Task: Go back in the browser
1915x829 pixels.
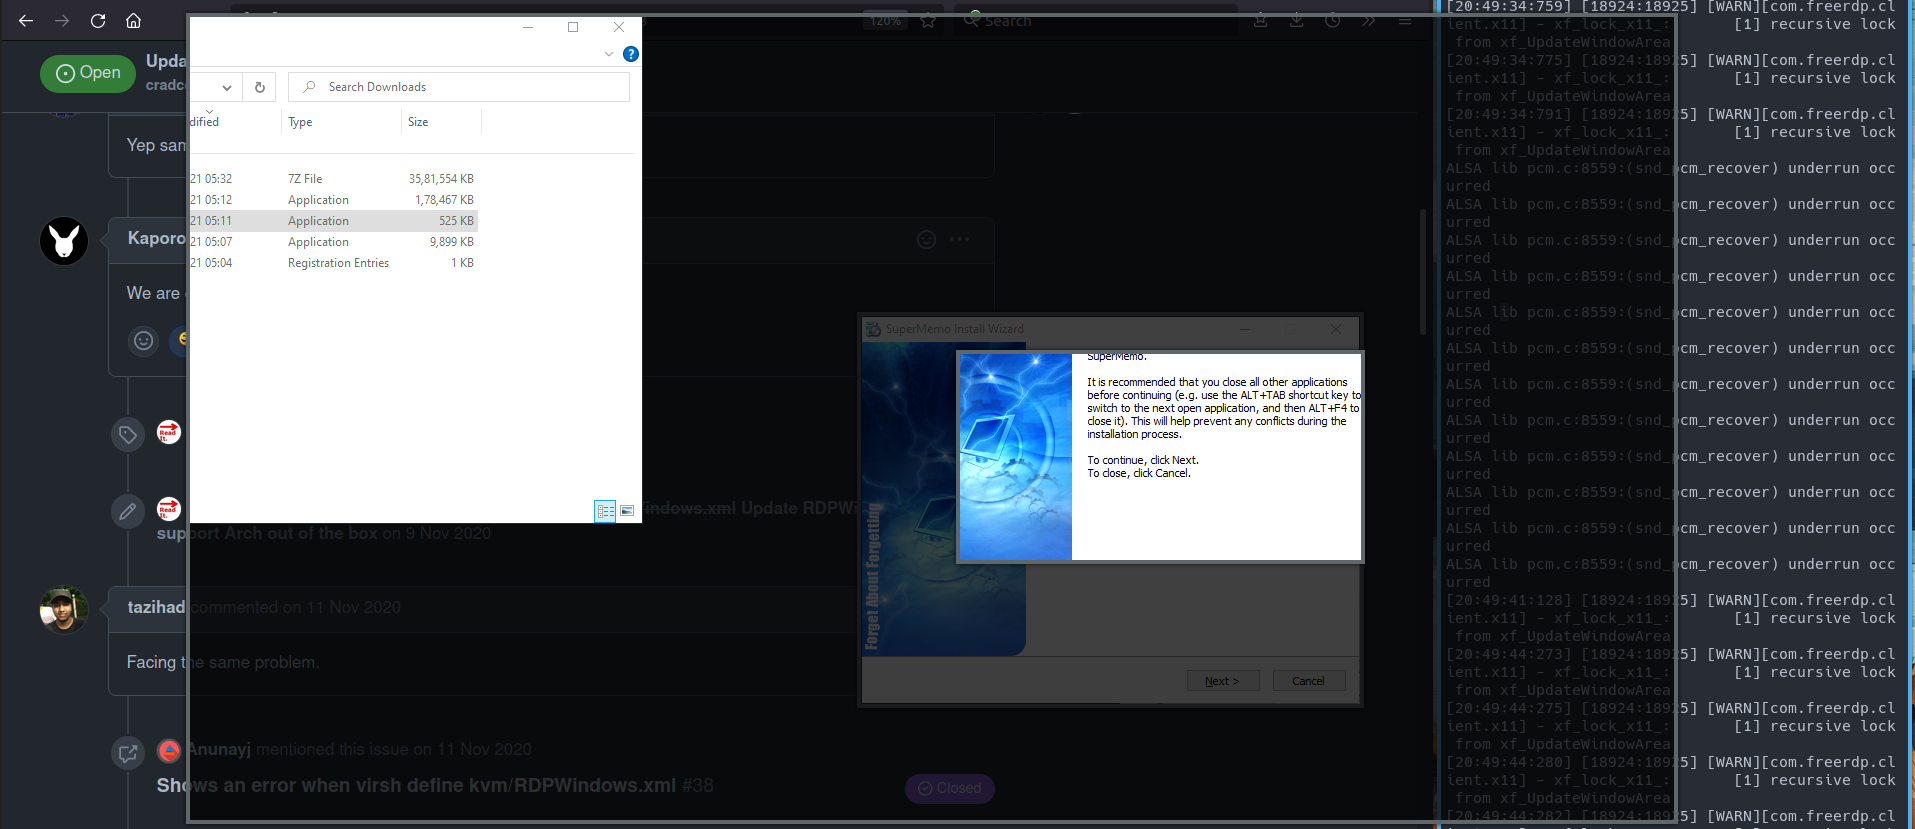Action: tap(26, 21)
